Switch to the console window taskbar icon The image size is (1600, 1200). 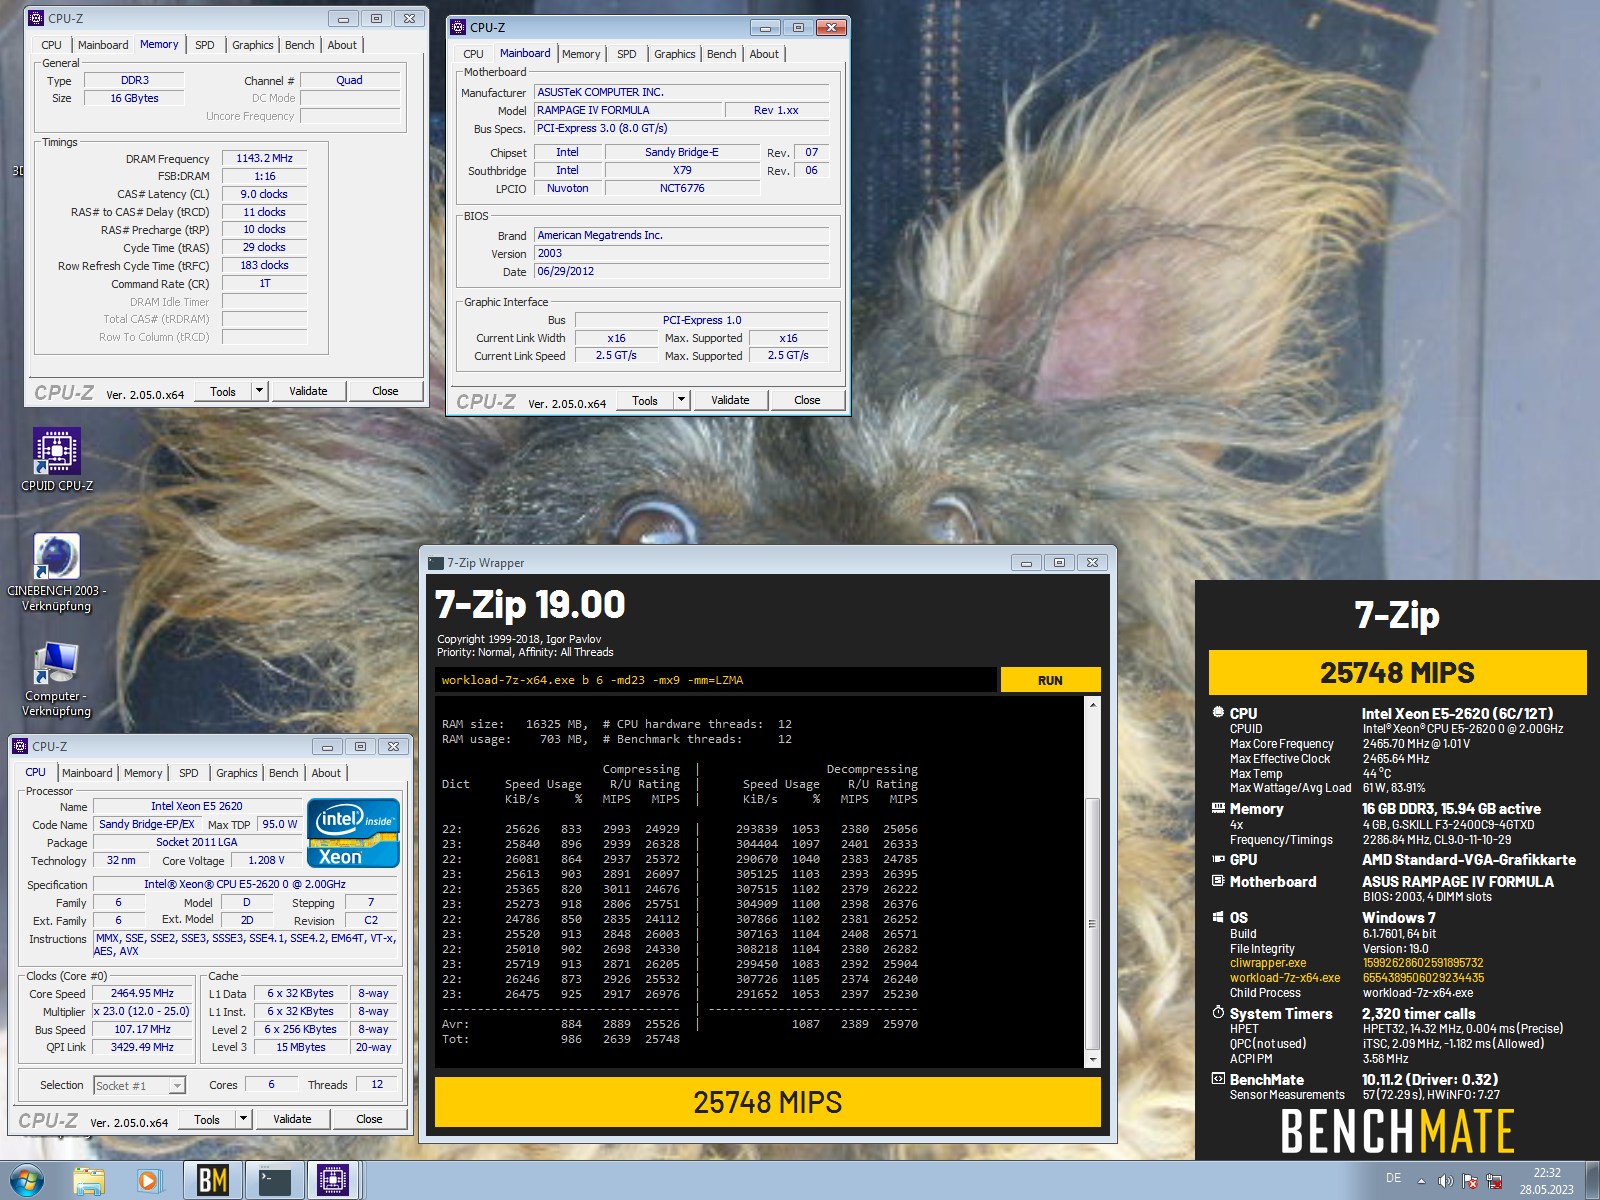pos(273,1181)
